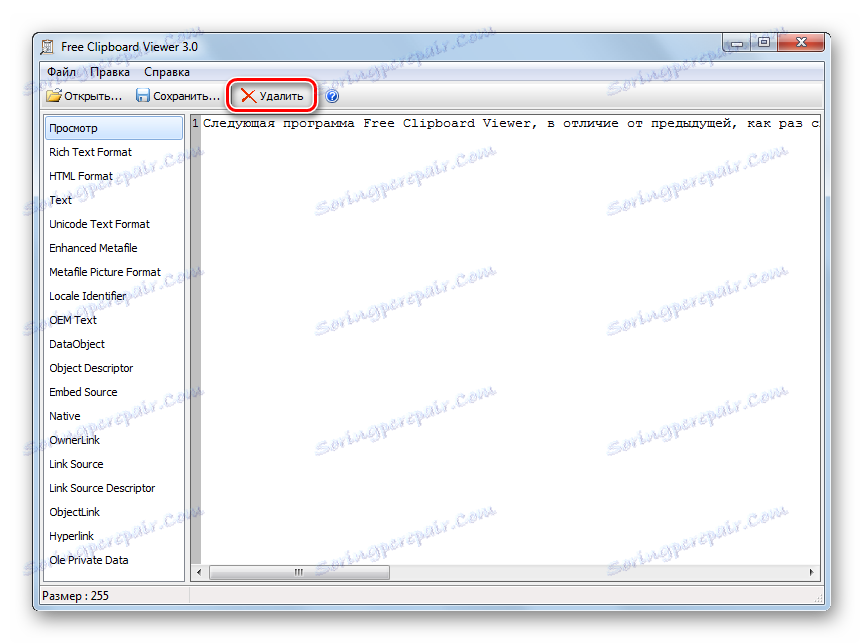
Task: Open the Правка menu
Action: coord(110,71)
